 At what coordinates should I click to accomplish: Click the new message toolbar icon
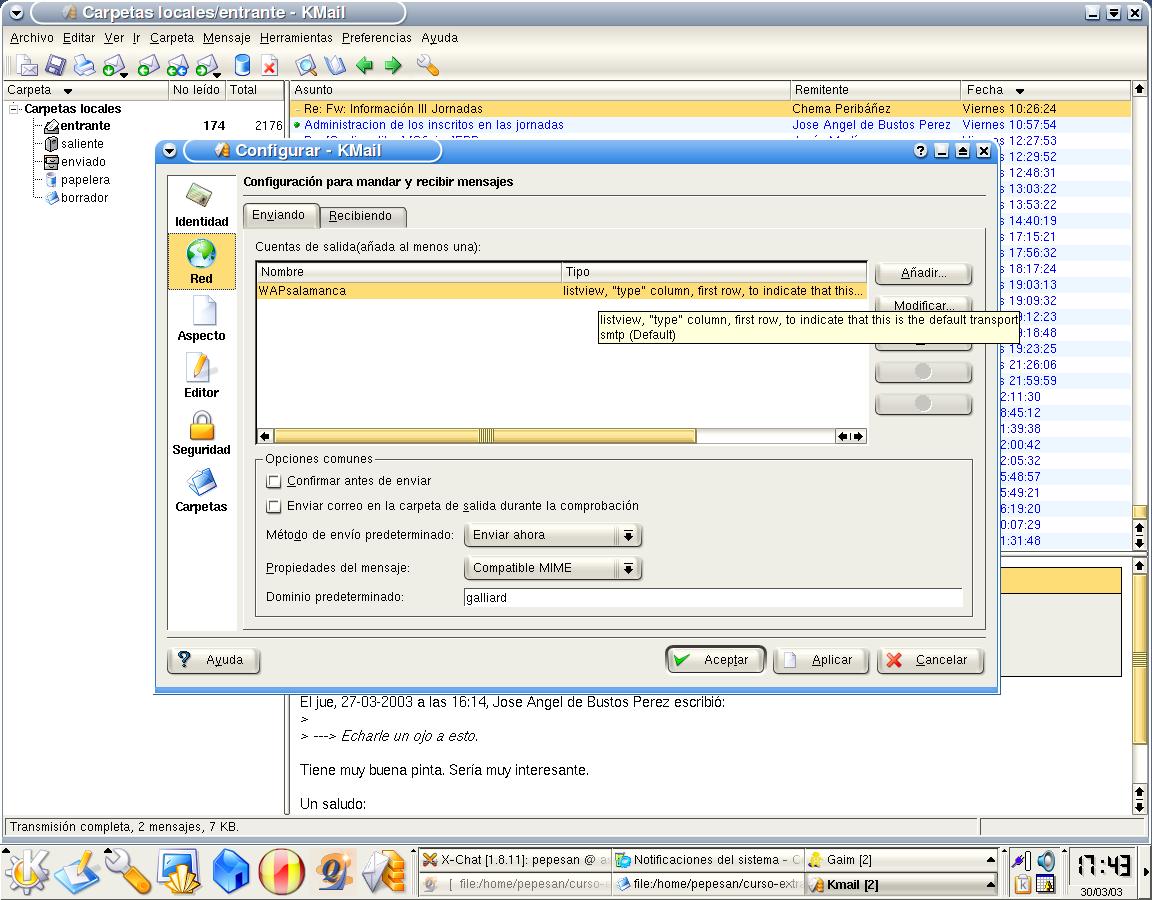(x=27, y=66)
